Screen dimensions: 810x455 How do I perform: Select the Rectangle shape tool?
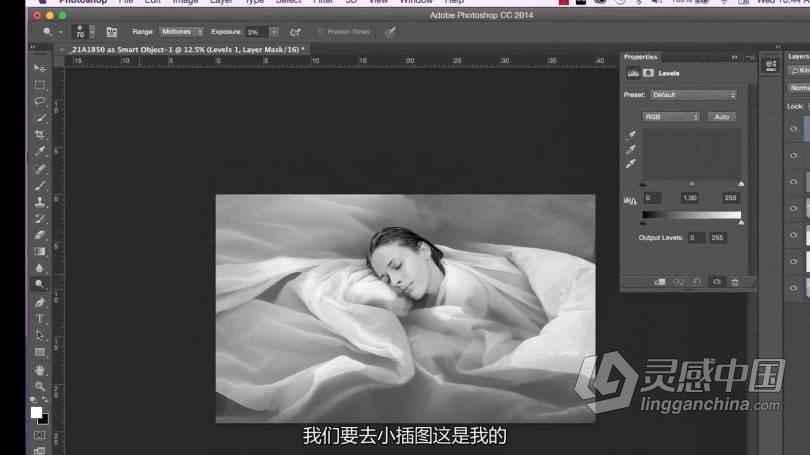(x=40, y=352)
